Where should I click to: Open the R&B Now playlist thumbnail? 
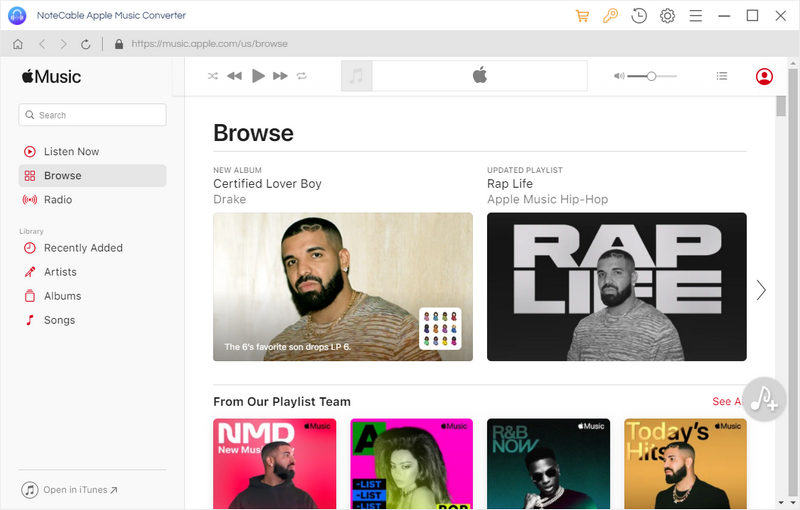(x=548, y=464)
